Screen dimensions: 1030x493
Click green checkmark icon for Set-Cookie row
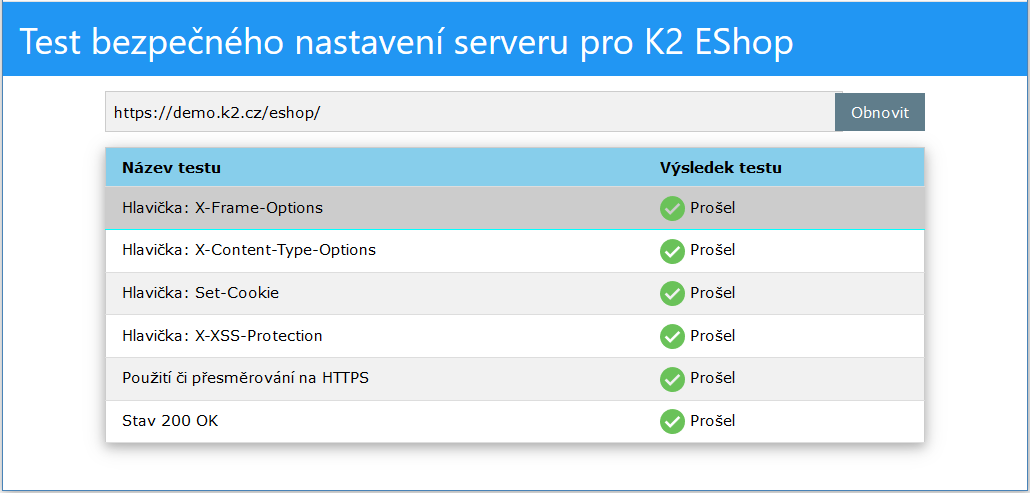click(x=672, y=293)
